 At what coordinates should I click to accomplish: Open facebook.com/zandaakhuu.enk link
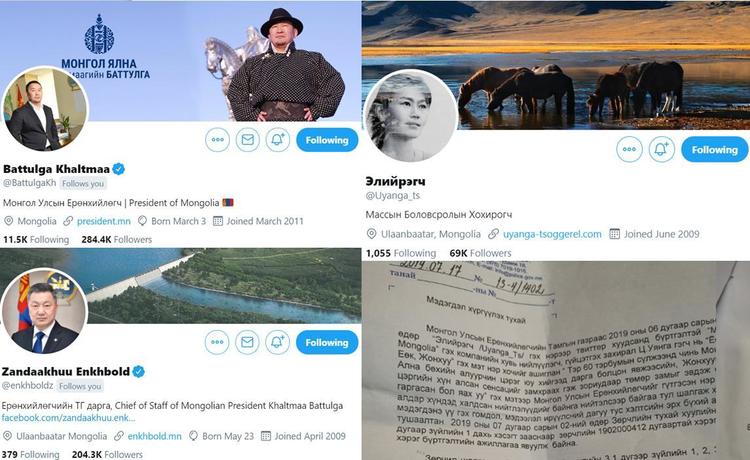click(x=68, y=417)
